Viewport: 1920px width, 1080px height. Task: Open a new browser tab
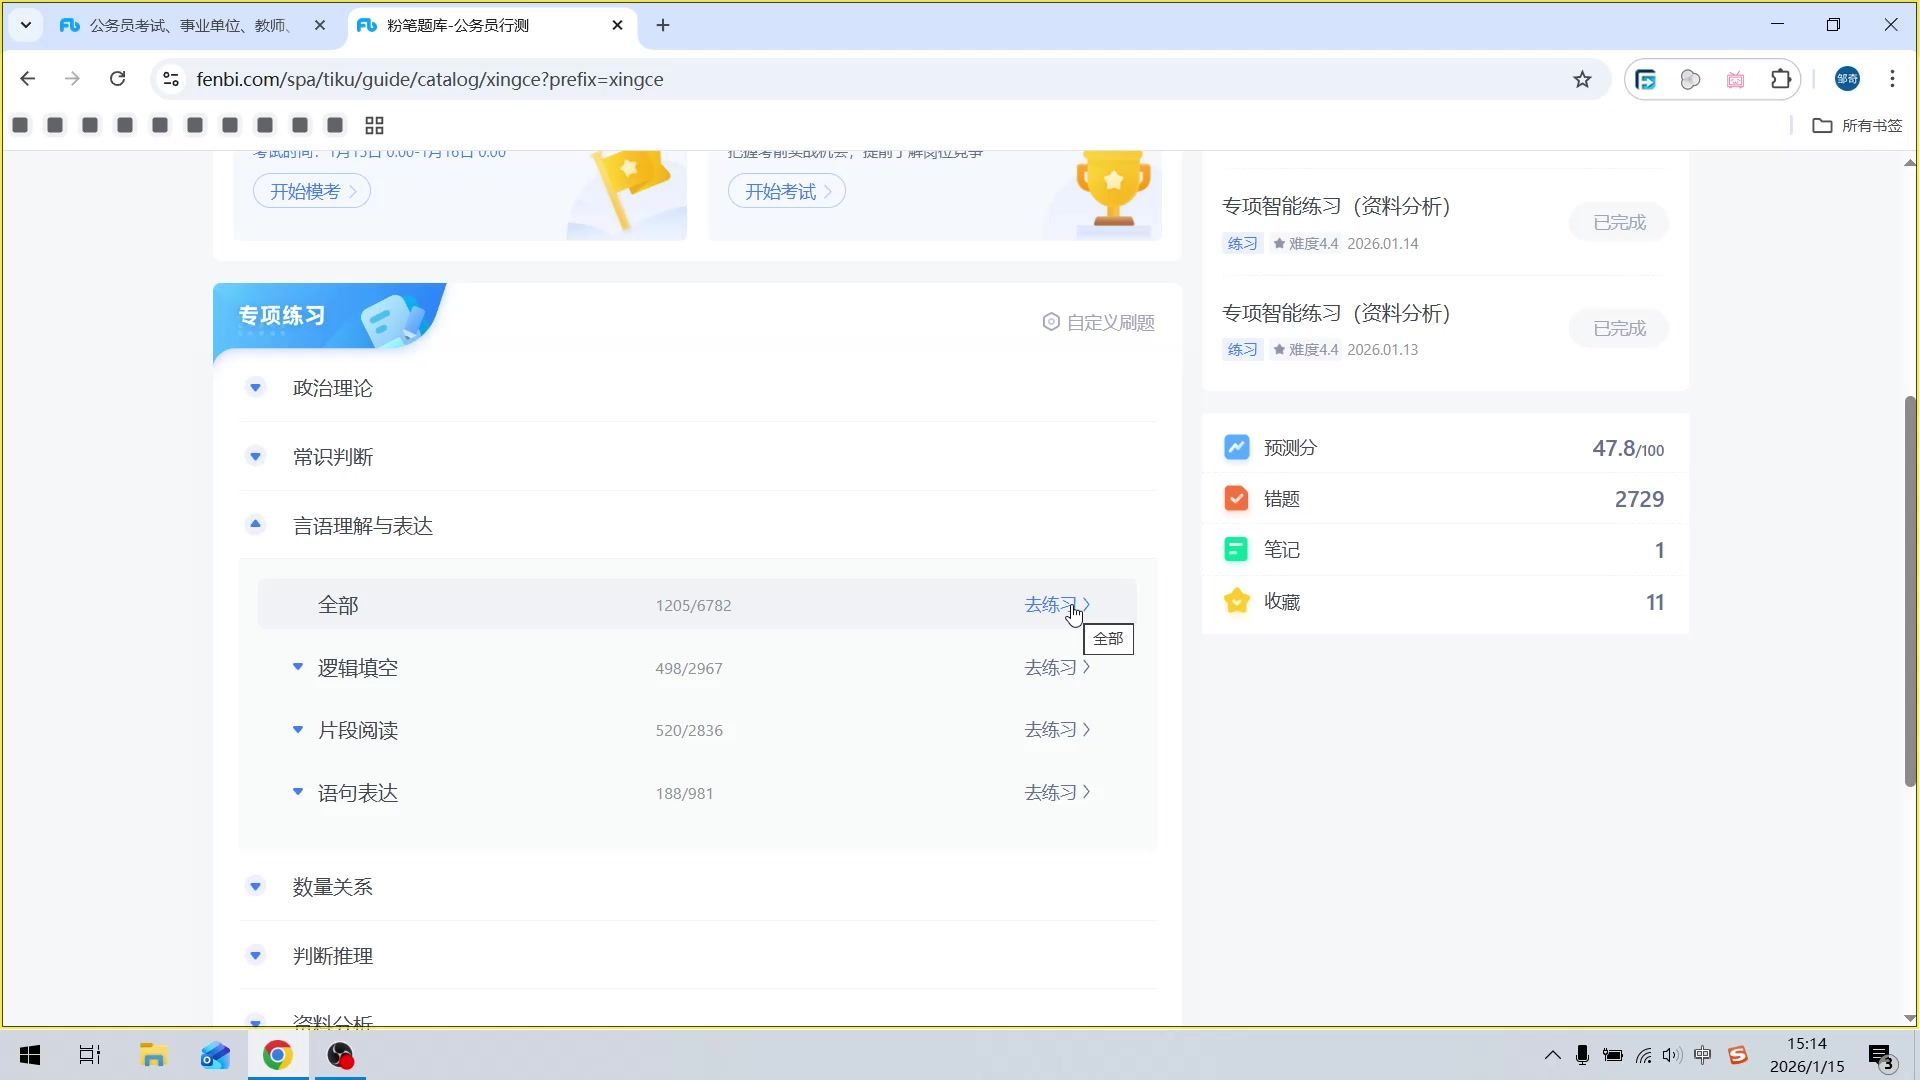(x=662, y=25)
